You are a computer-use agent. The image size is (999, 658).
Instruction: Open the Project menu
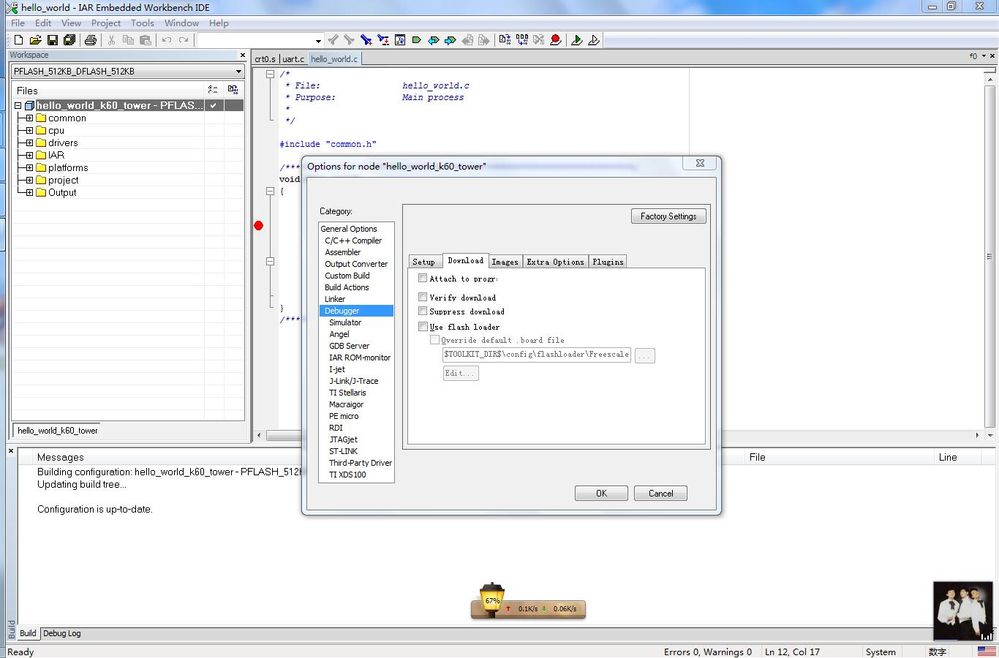pyautogui.click(x=106, y=23)
